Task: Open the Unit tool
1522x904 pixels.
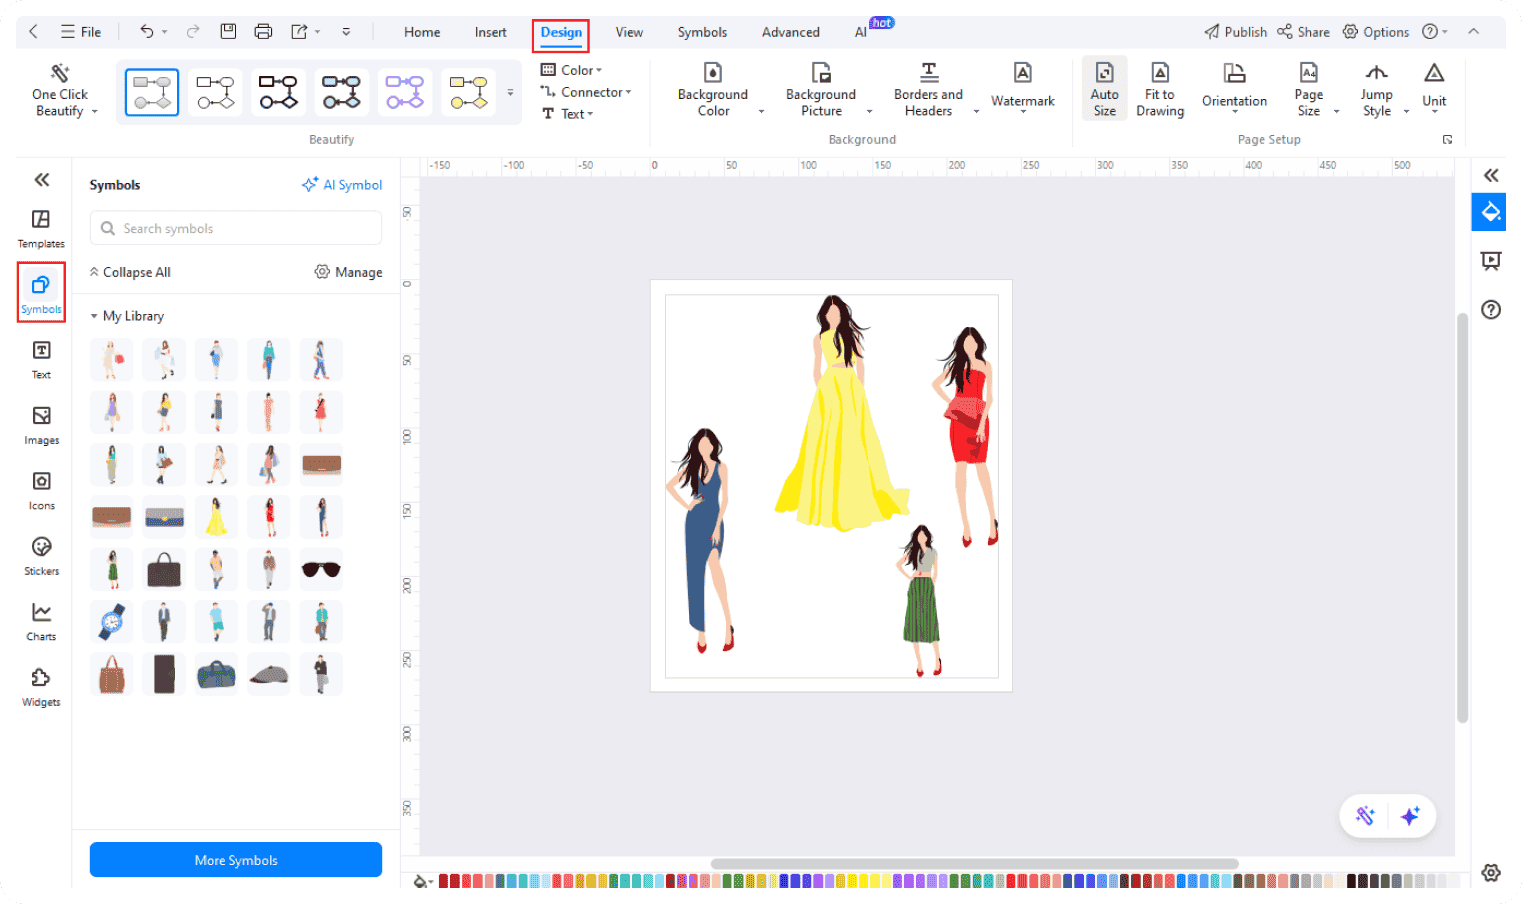Action: (x=1434, y=89)
